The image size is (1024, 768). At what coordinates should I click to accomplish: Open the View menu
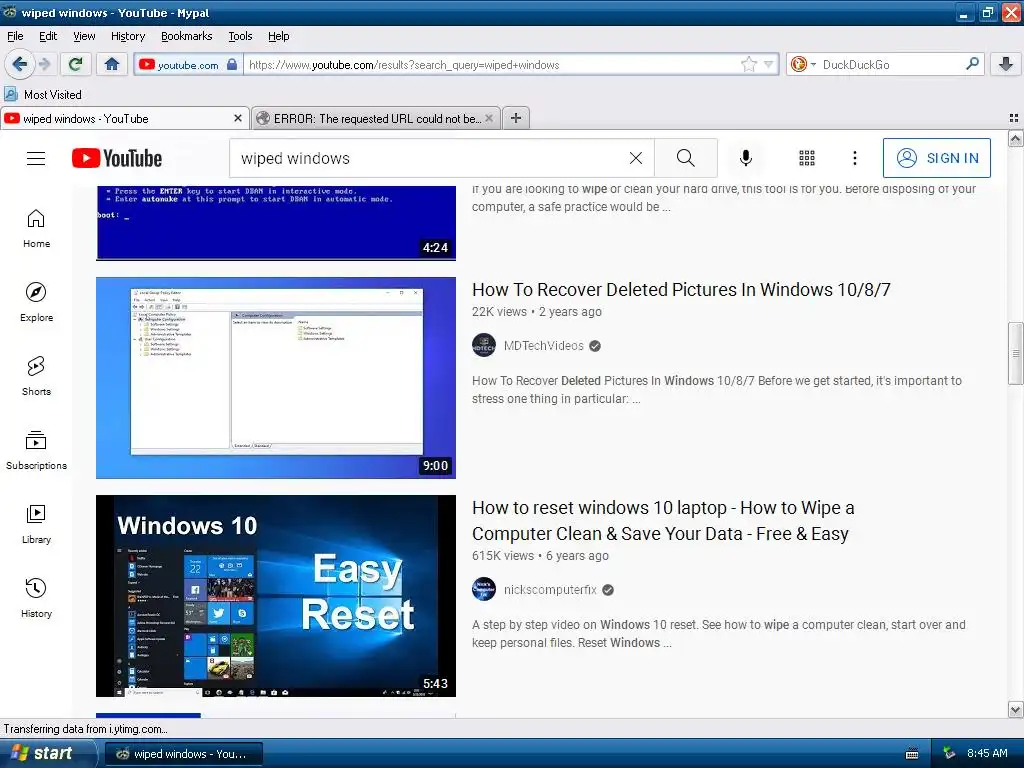[x=84, y=36]
